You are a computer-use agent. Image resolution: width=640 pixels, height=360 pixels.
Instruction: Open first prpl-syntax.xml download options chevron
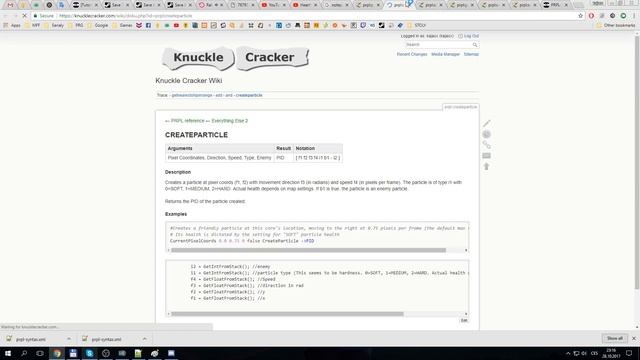(69, 339)
